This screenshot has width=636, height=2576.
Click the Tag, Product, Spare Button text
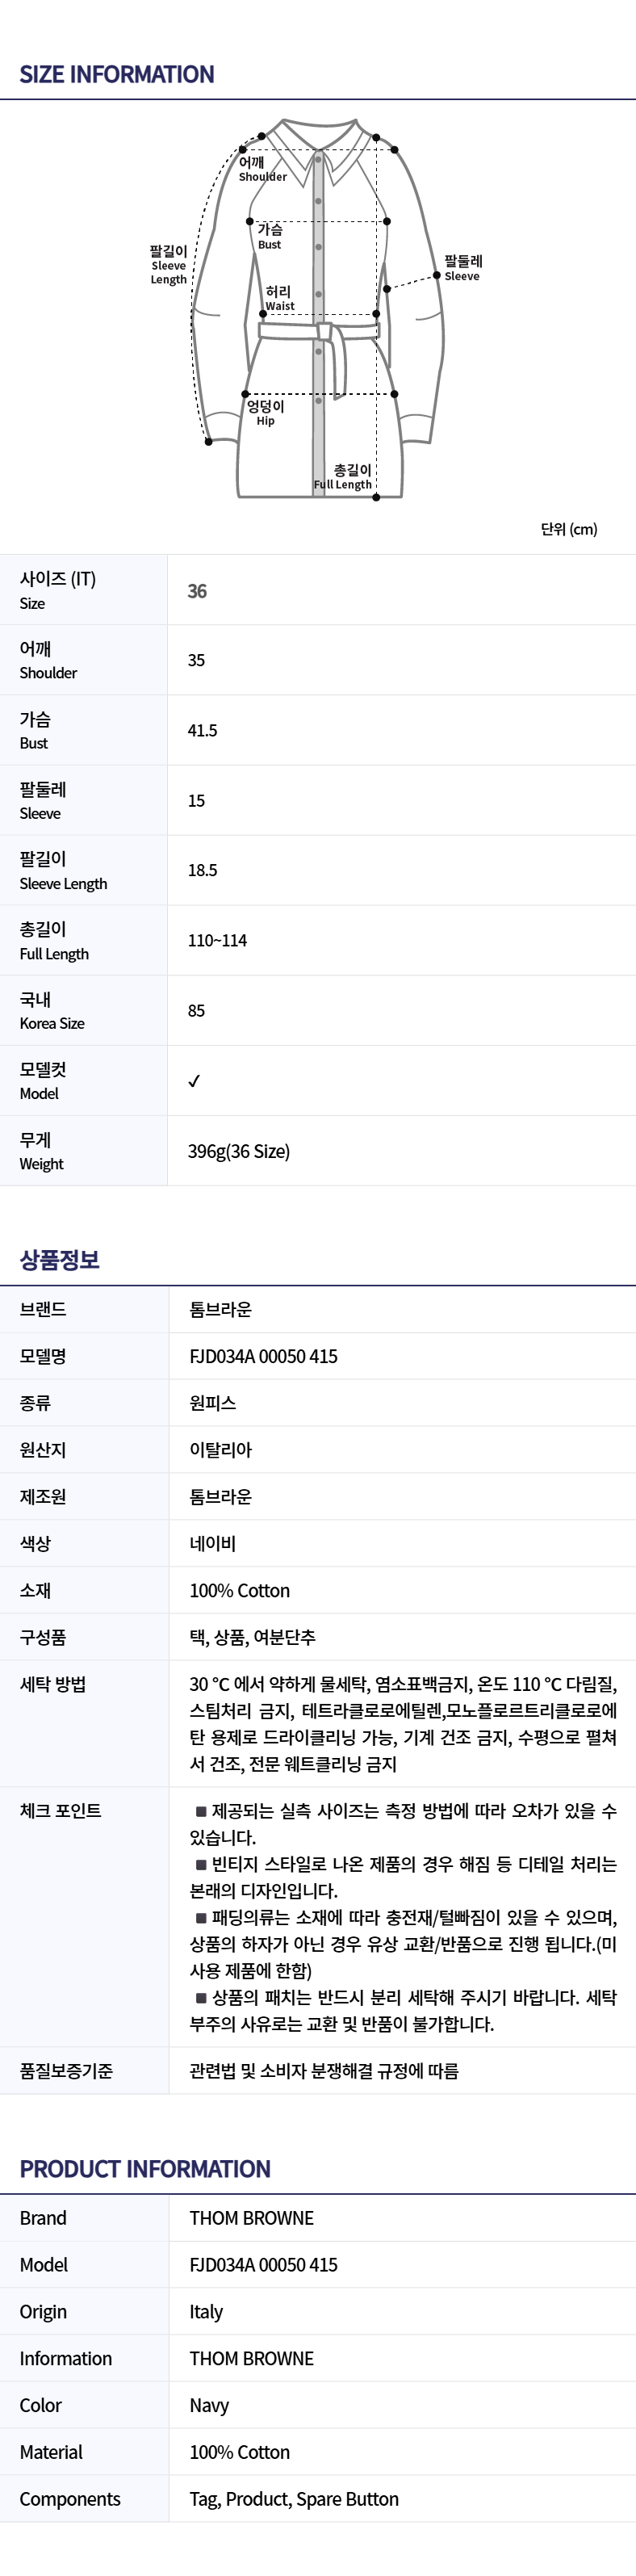coord(294,2499)
